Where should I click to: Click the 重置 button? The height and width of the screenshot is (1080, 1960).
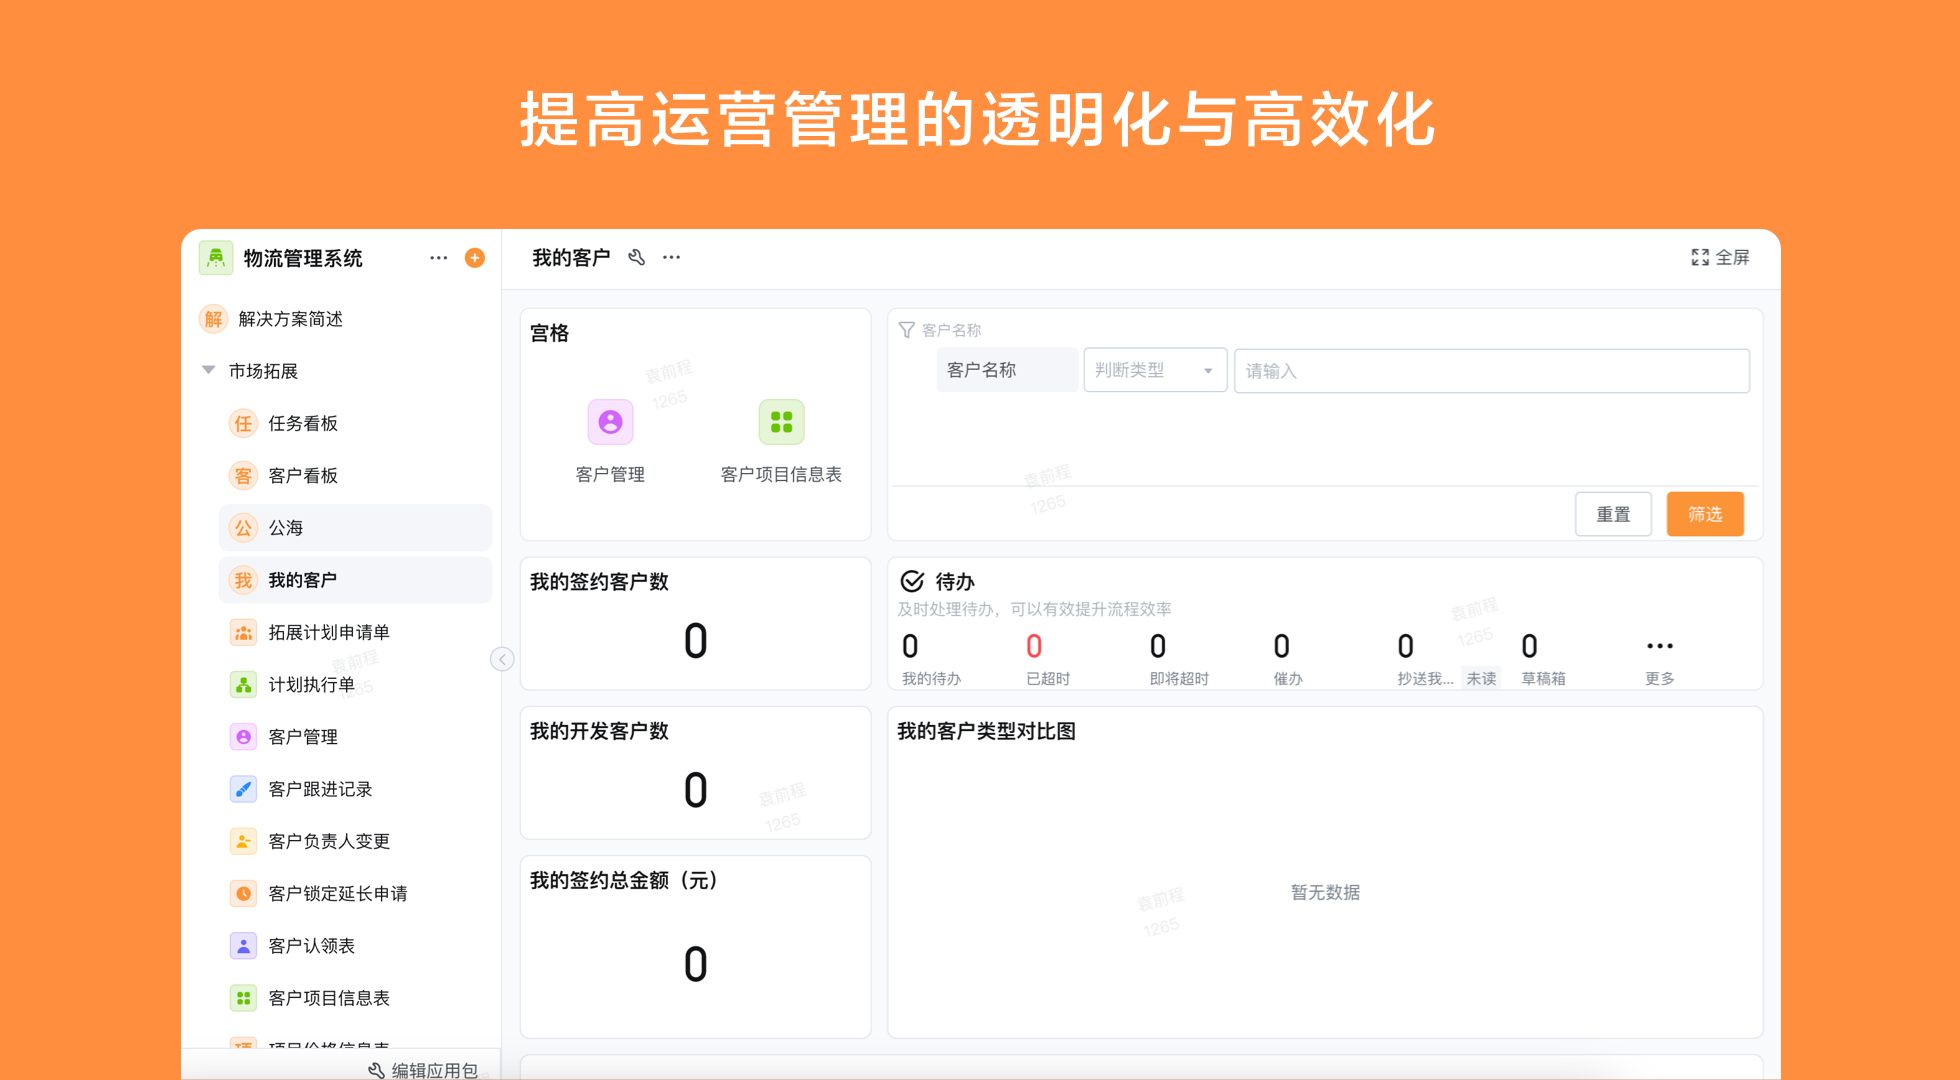tap(1613, 514)
